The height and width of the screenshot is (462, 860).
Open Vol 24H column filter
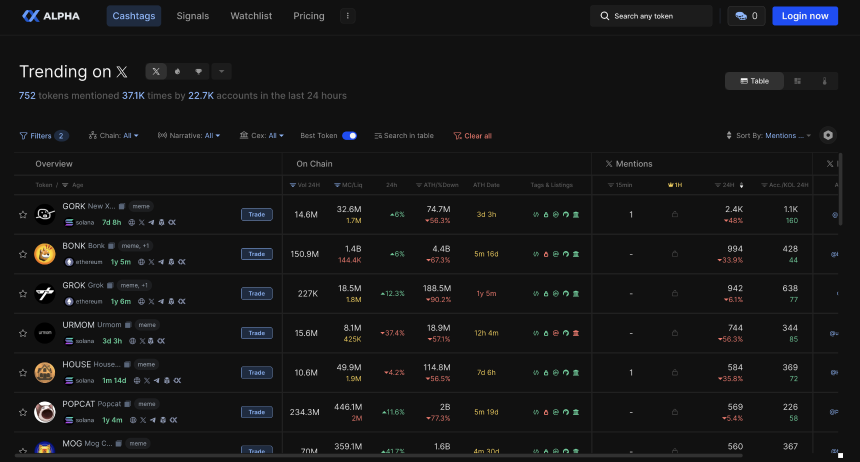(293, 185)
